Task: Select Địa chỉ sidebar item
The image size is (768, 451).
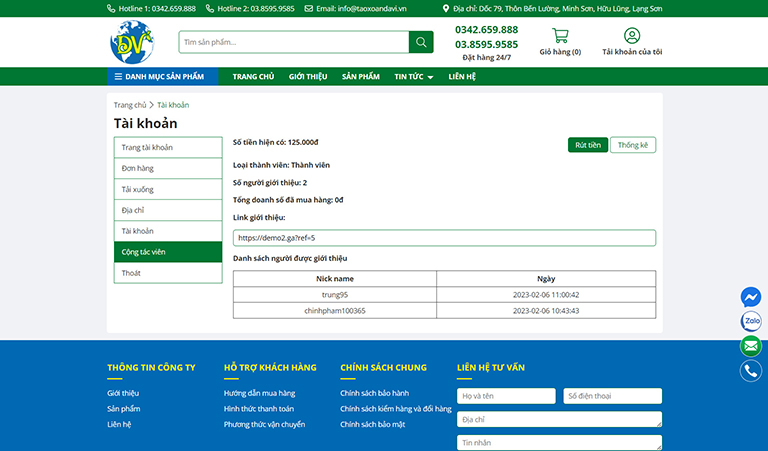Action: 168,210
